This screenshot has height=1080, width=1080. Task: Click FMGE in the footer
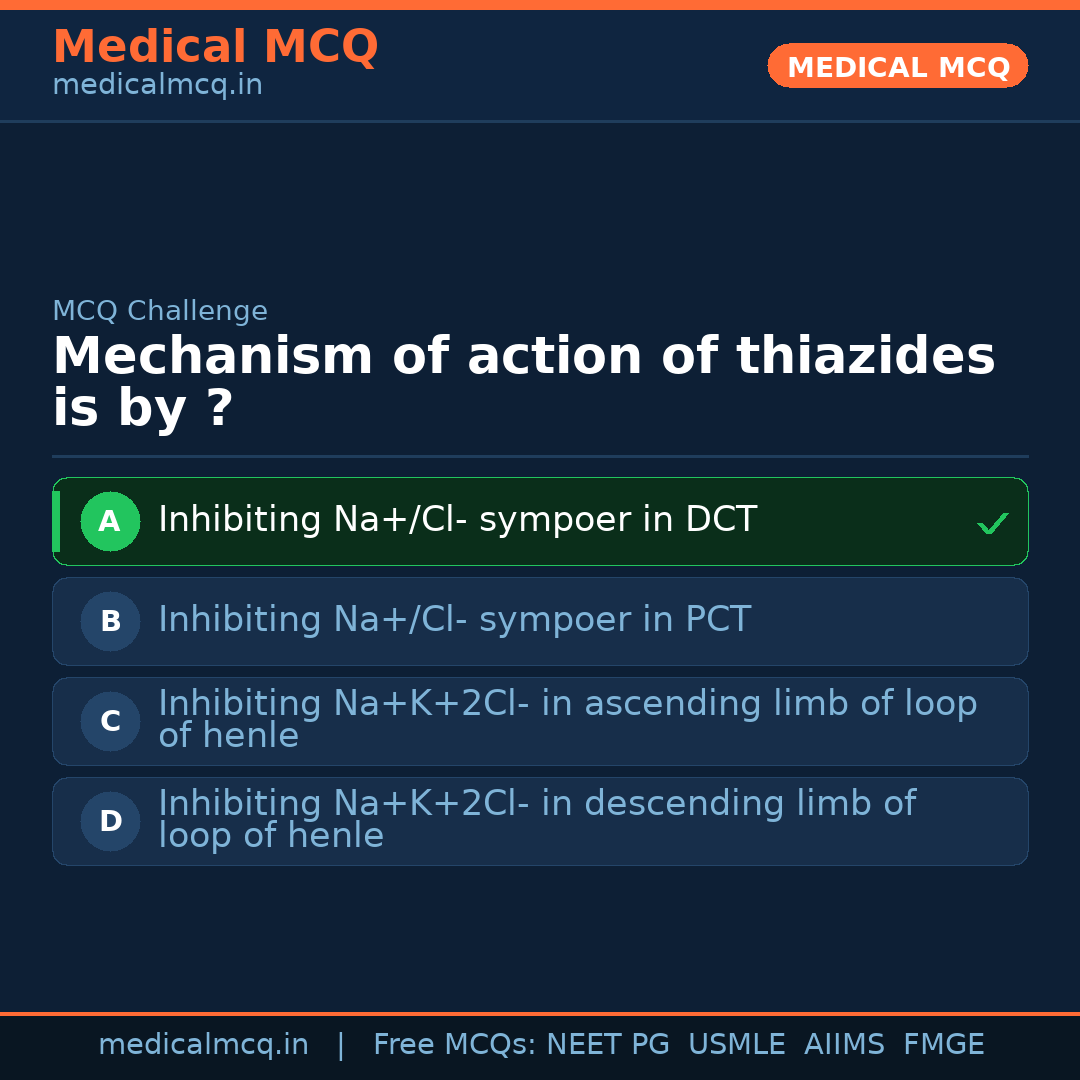coord(944,1045)
